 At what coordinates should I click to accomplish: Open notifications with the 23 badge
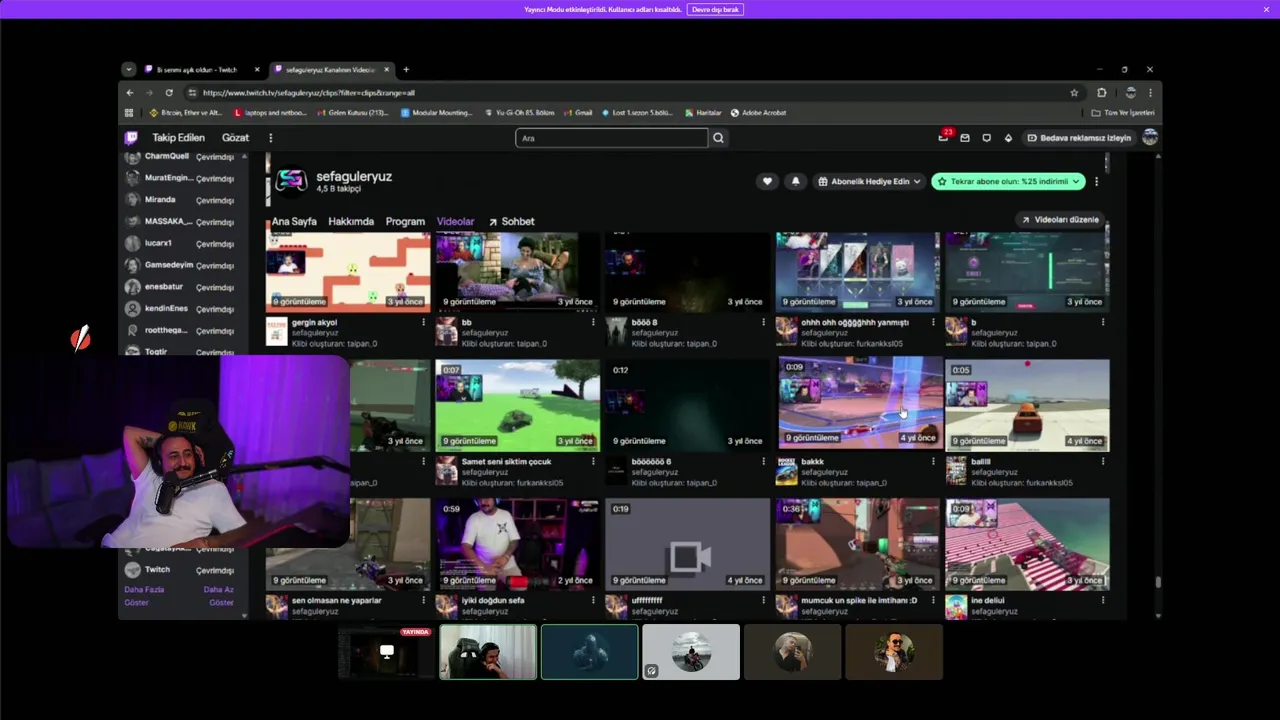point(943,137)
